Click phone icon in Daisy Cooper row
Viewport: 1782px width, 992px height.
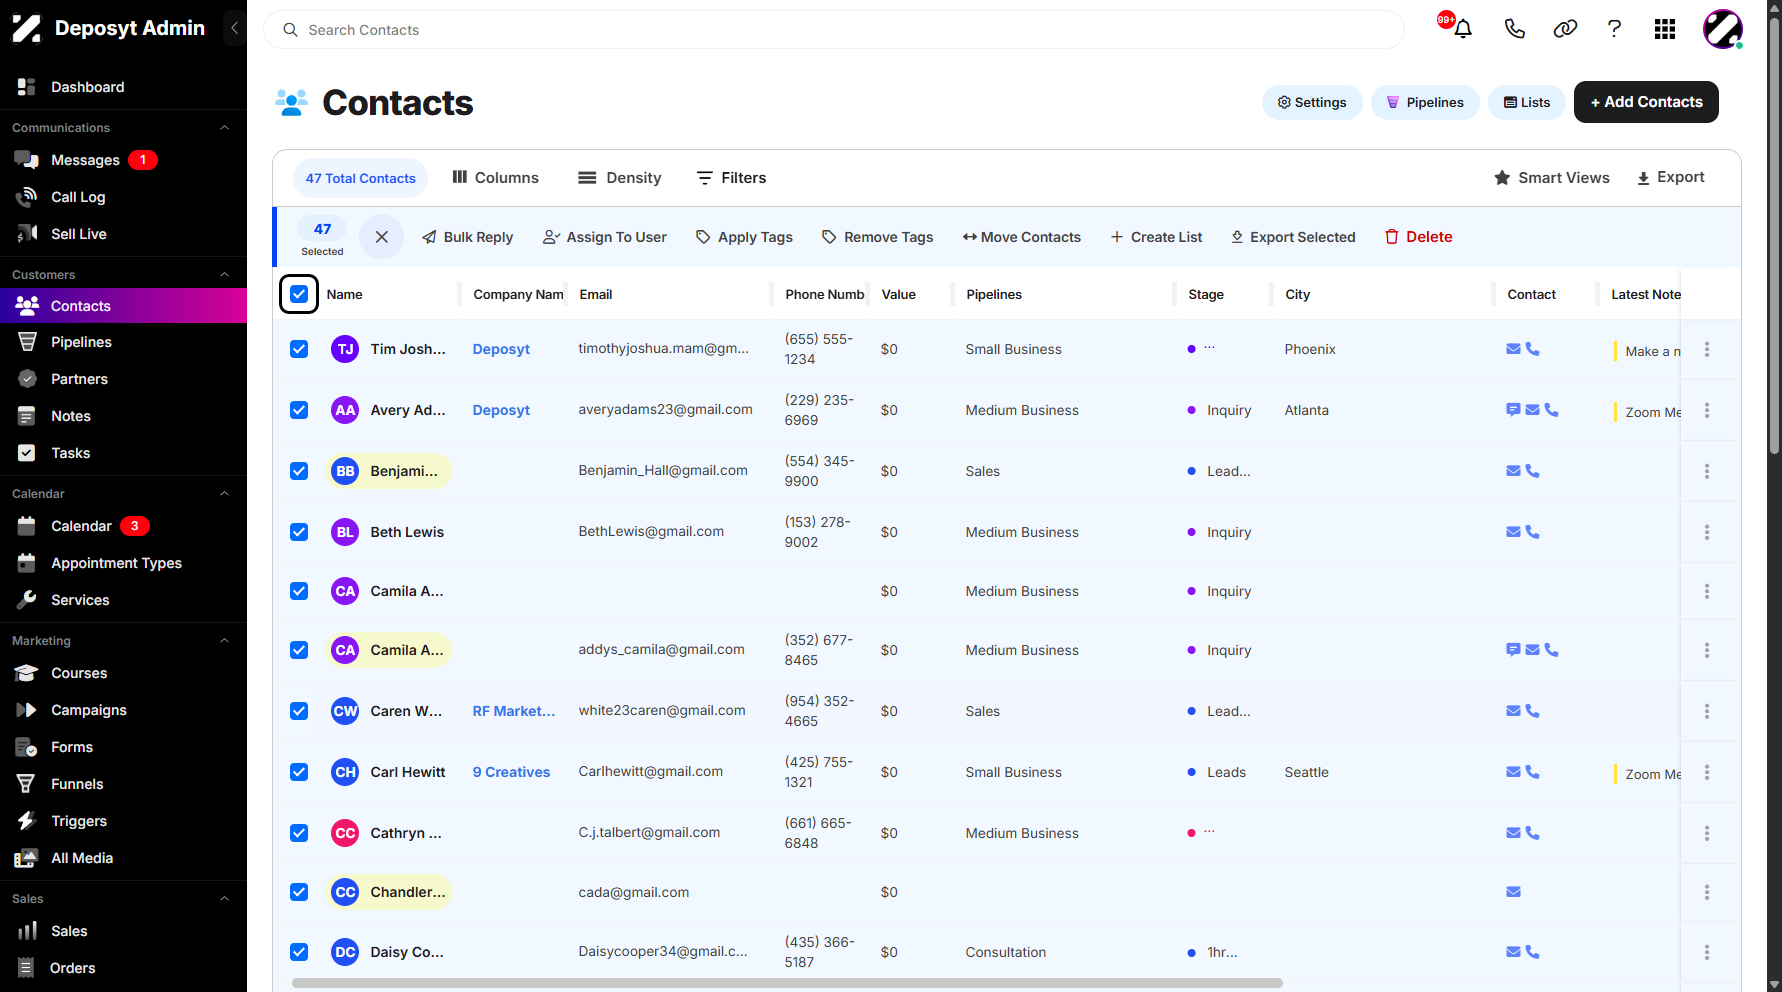point(1532,952)
